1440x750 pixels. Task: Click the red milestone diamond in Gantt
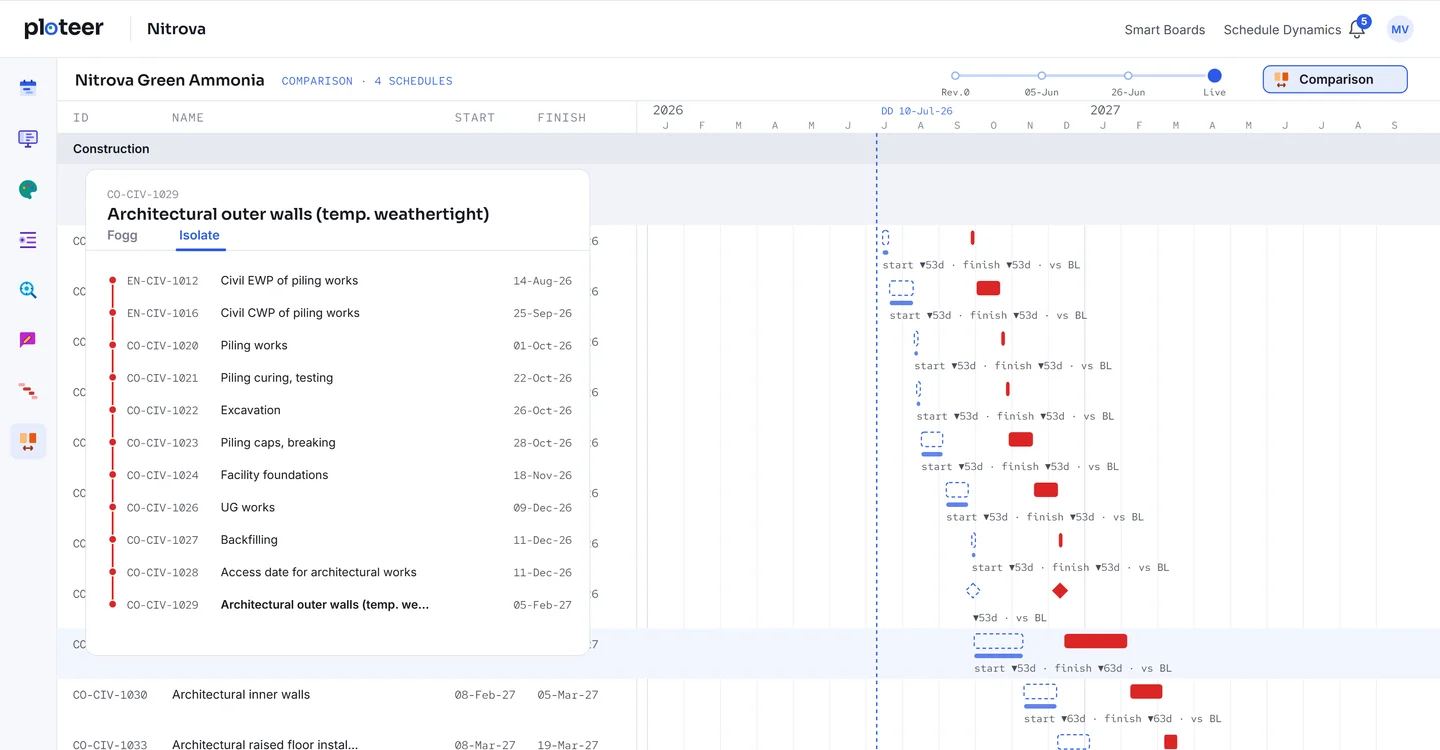tap(1060, 591)
